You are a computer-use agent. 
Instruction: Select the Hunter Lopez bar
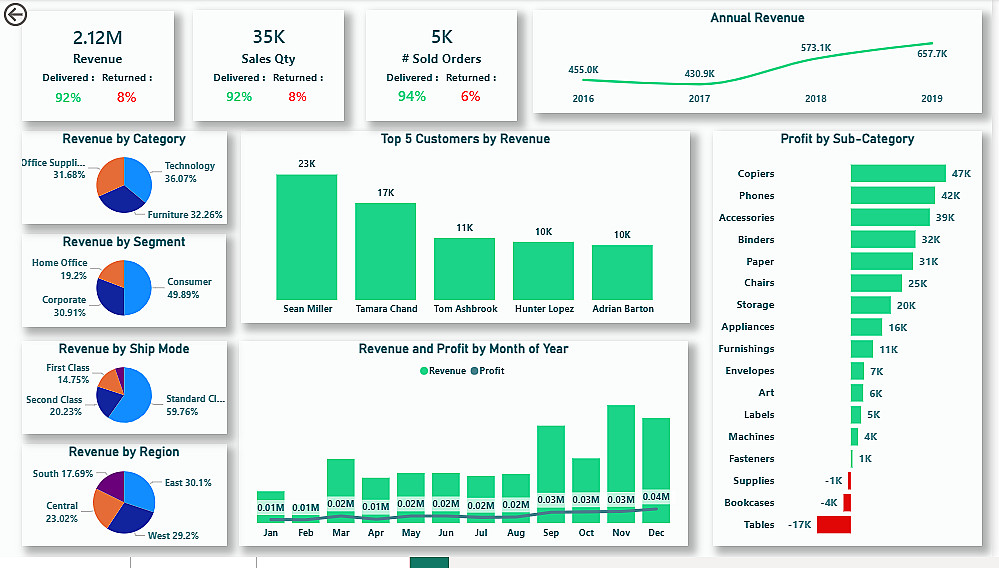coord(543,271)
